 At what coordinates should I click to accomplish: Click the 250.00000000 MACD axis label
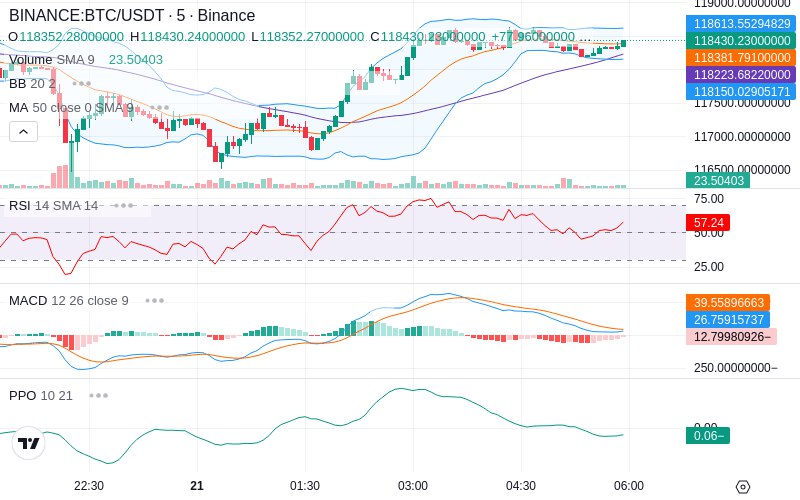point(736,367)
